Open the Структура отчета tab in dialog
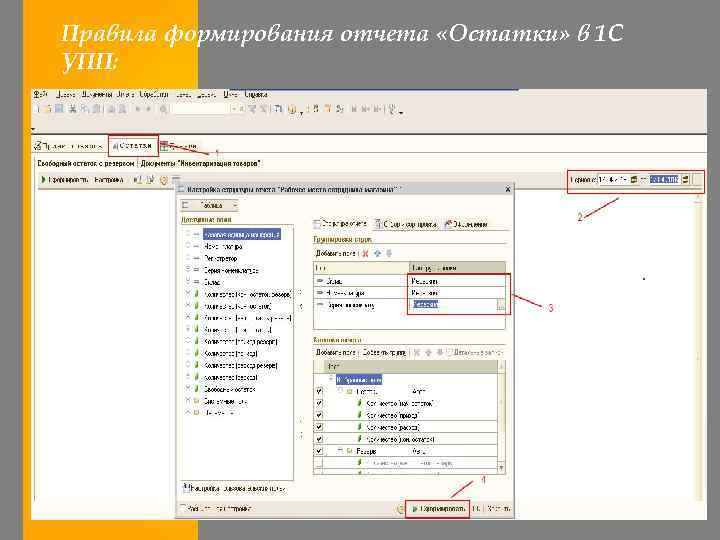This screenshot has width=720, height=540. (x=340, y=224)
